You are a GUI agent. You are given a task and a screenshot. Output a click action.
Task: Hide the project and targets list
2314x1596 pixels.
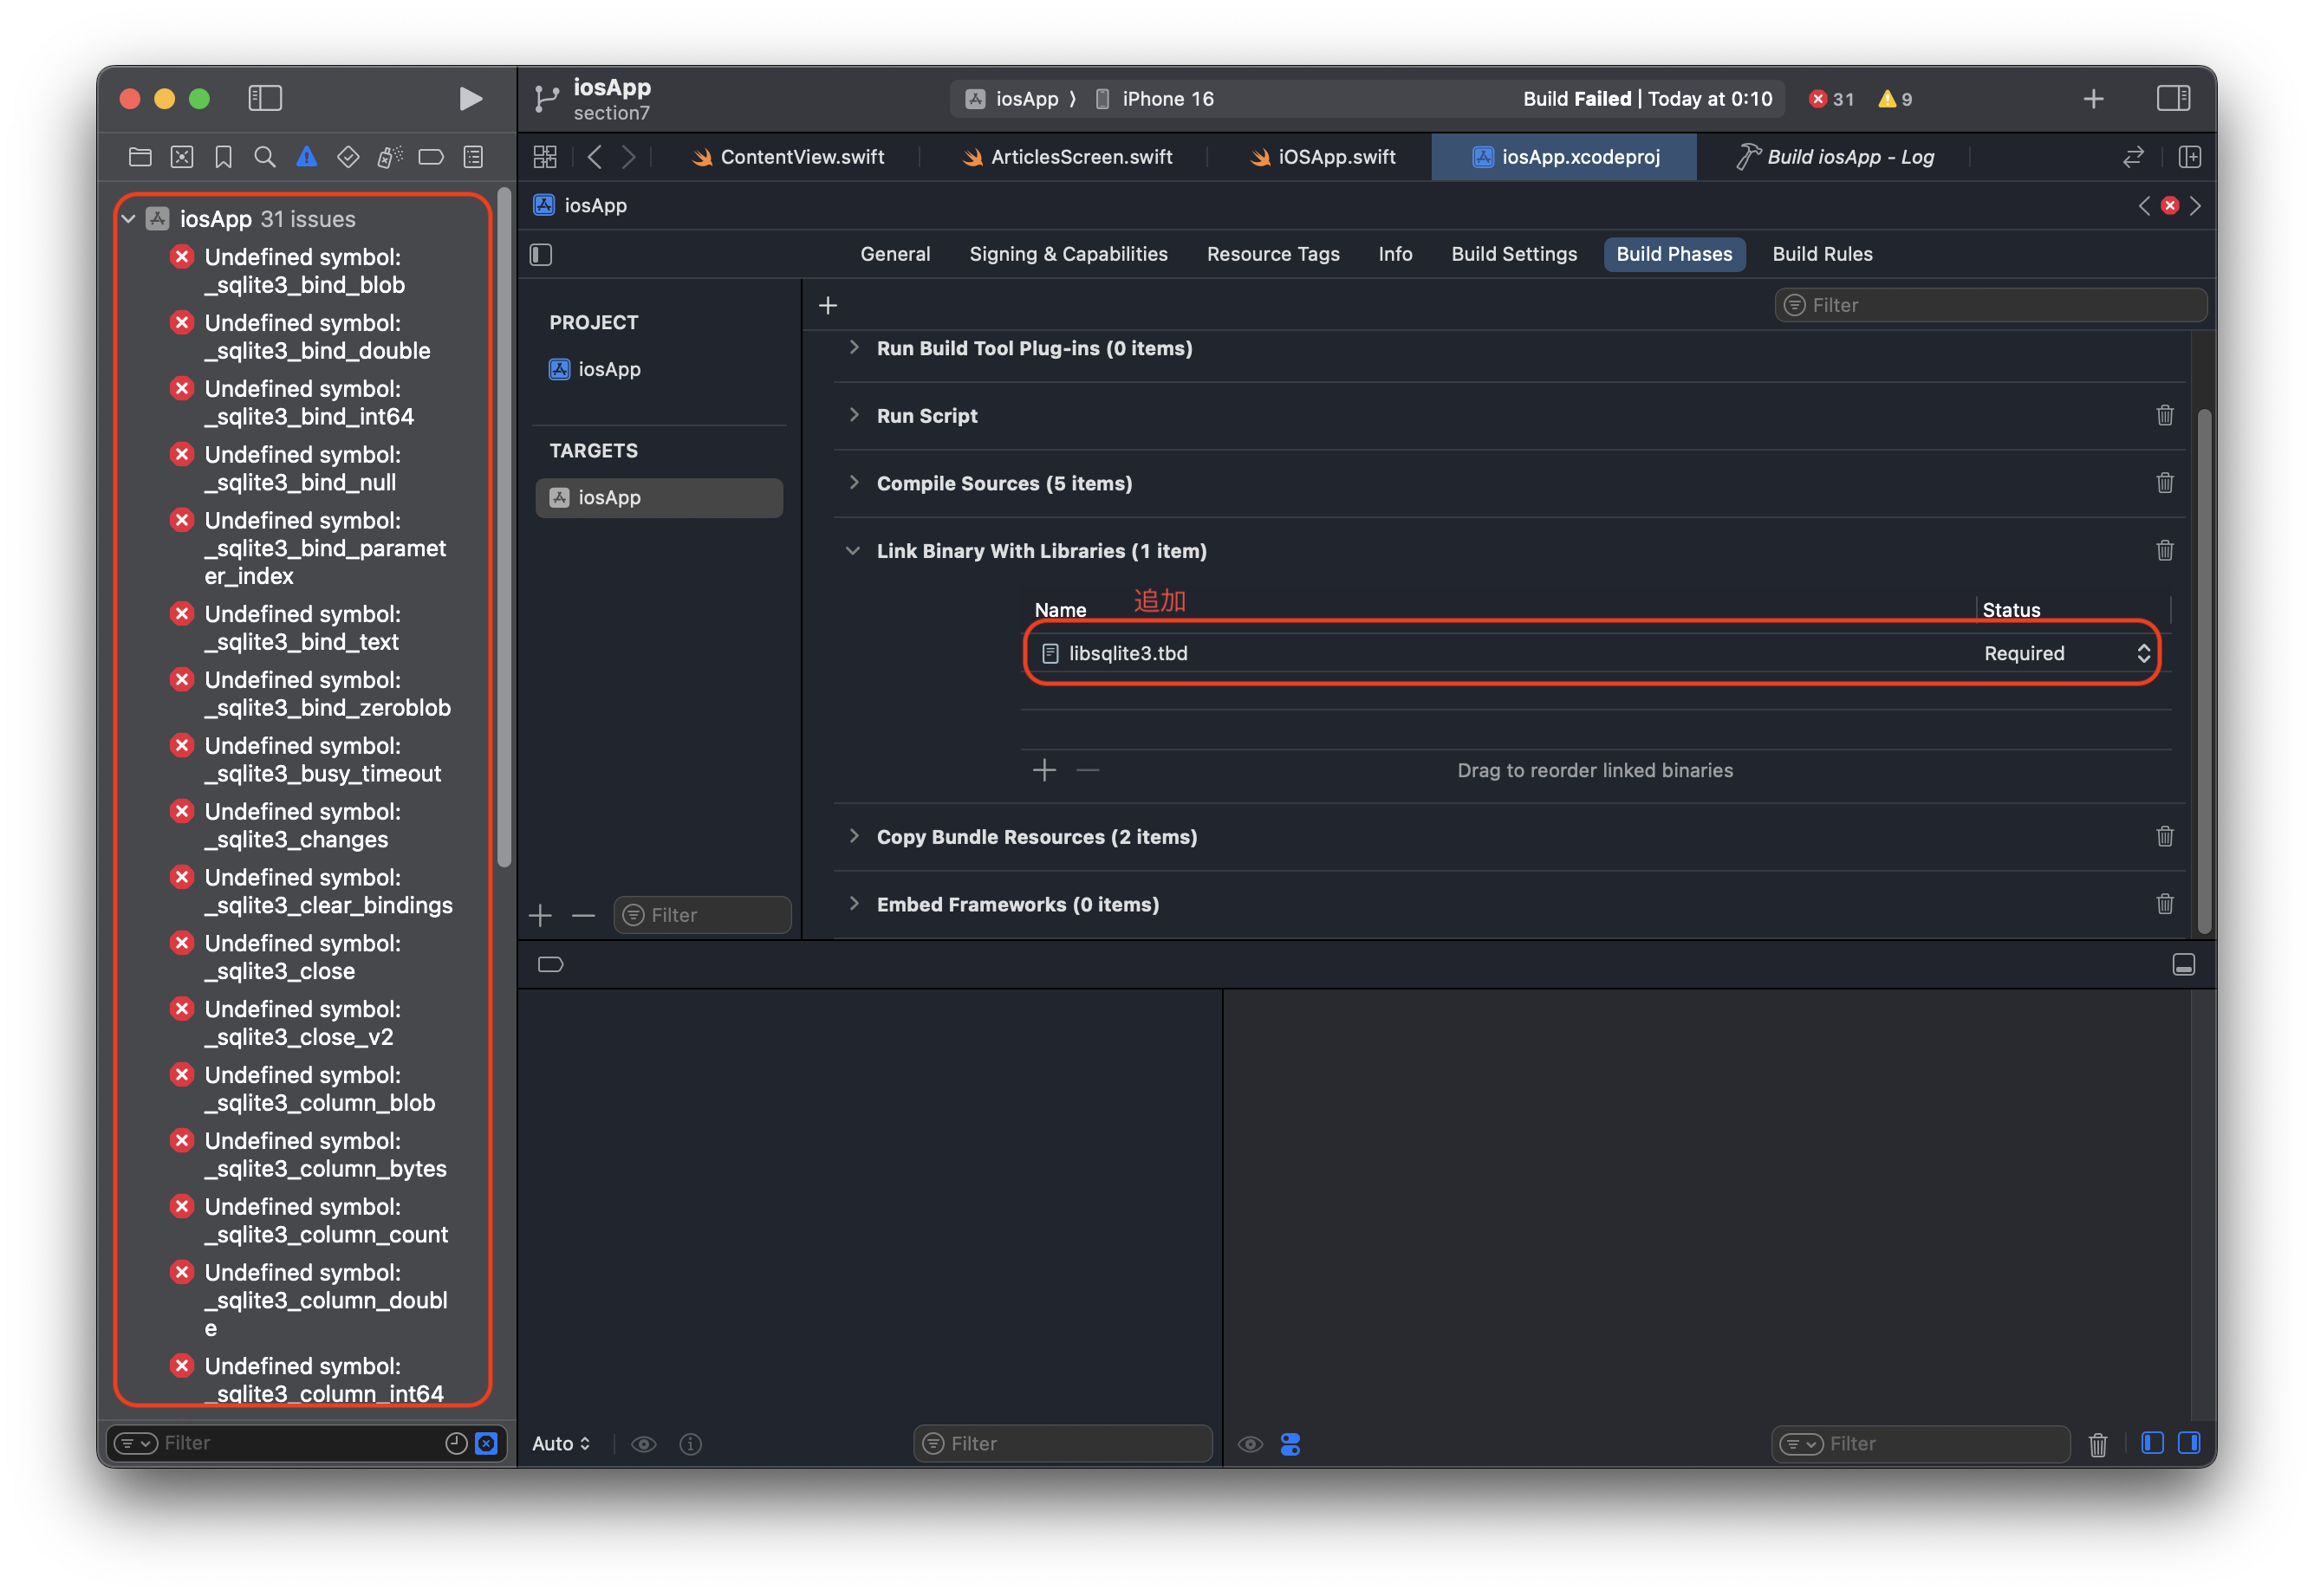click(541, 255)
